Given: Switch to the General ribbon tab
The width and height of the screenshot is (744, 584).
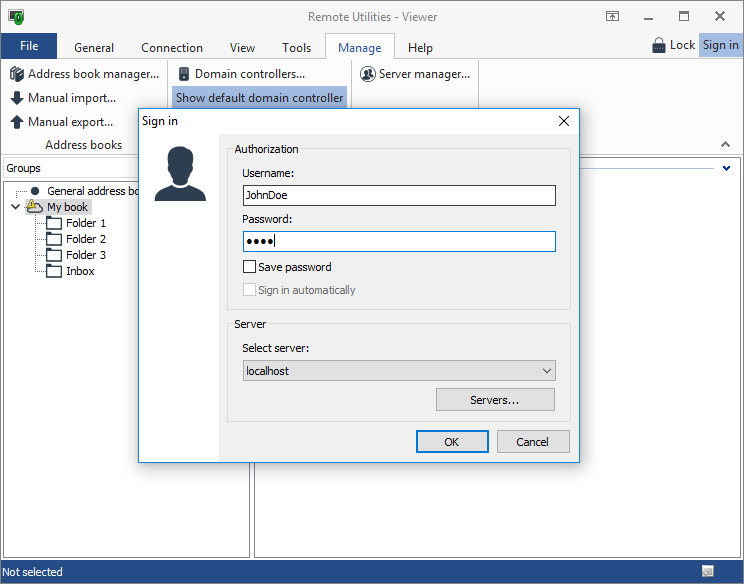Looking at the screenshot, I should coord(94,48).
